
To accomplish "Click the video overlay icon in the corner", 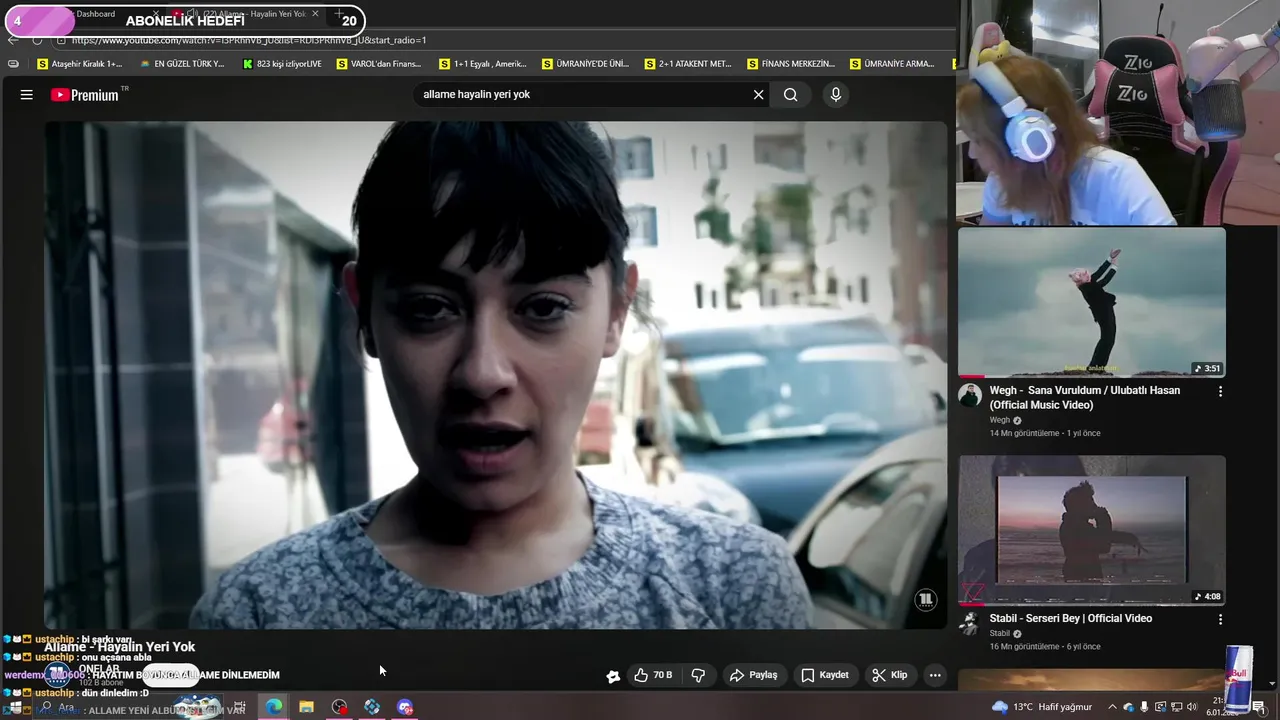I will point(926,599).
